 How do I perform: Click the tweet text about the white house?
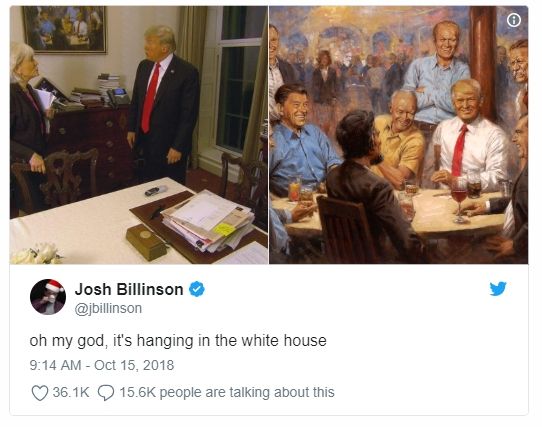pyautogui.click(x=178, y=341)
